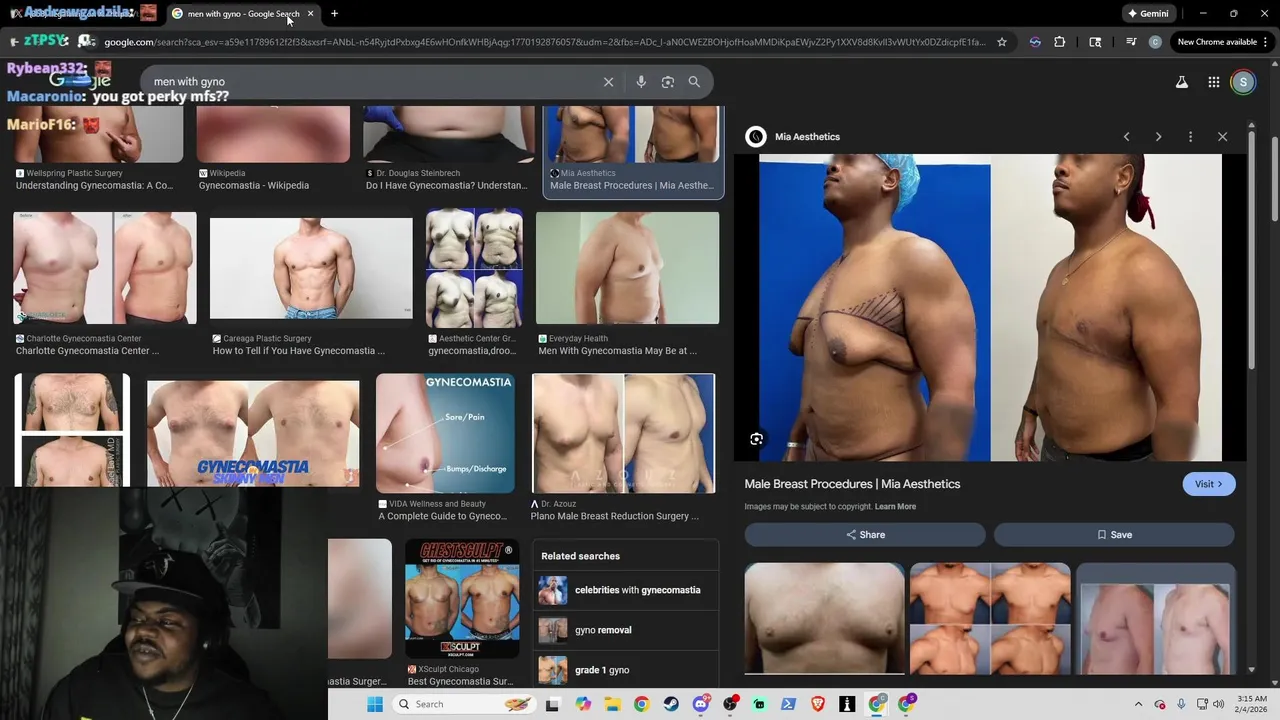Viewport: 1280px width, 720px height.
Task: Open chess app from taskbar
Action: click(x=847, y=704)
